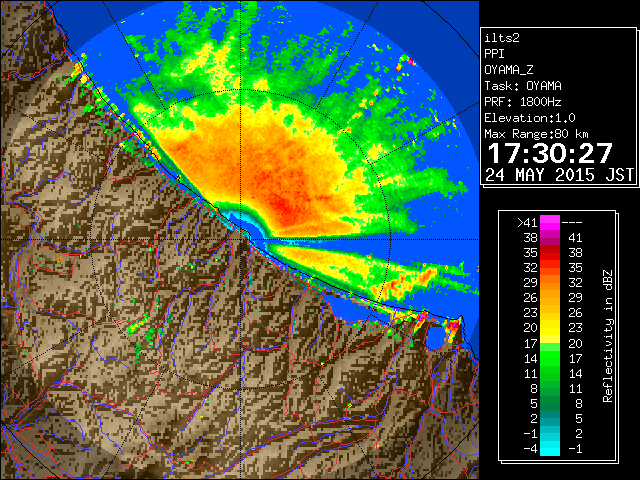Click the green 11 dBZ legend swatch
640x480 pixels.
(550, 373)
